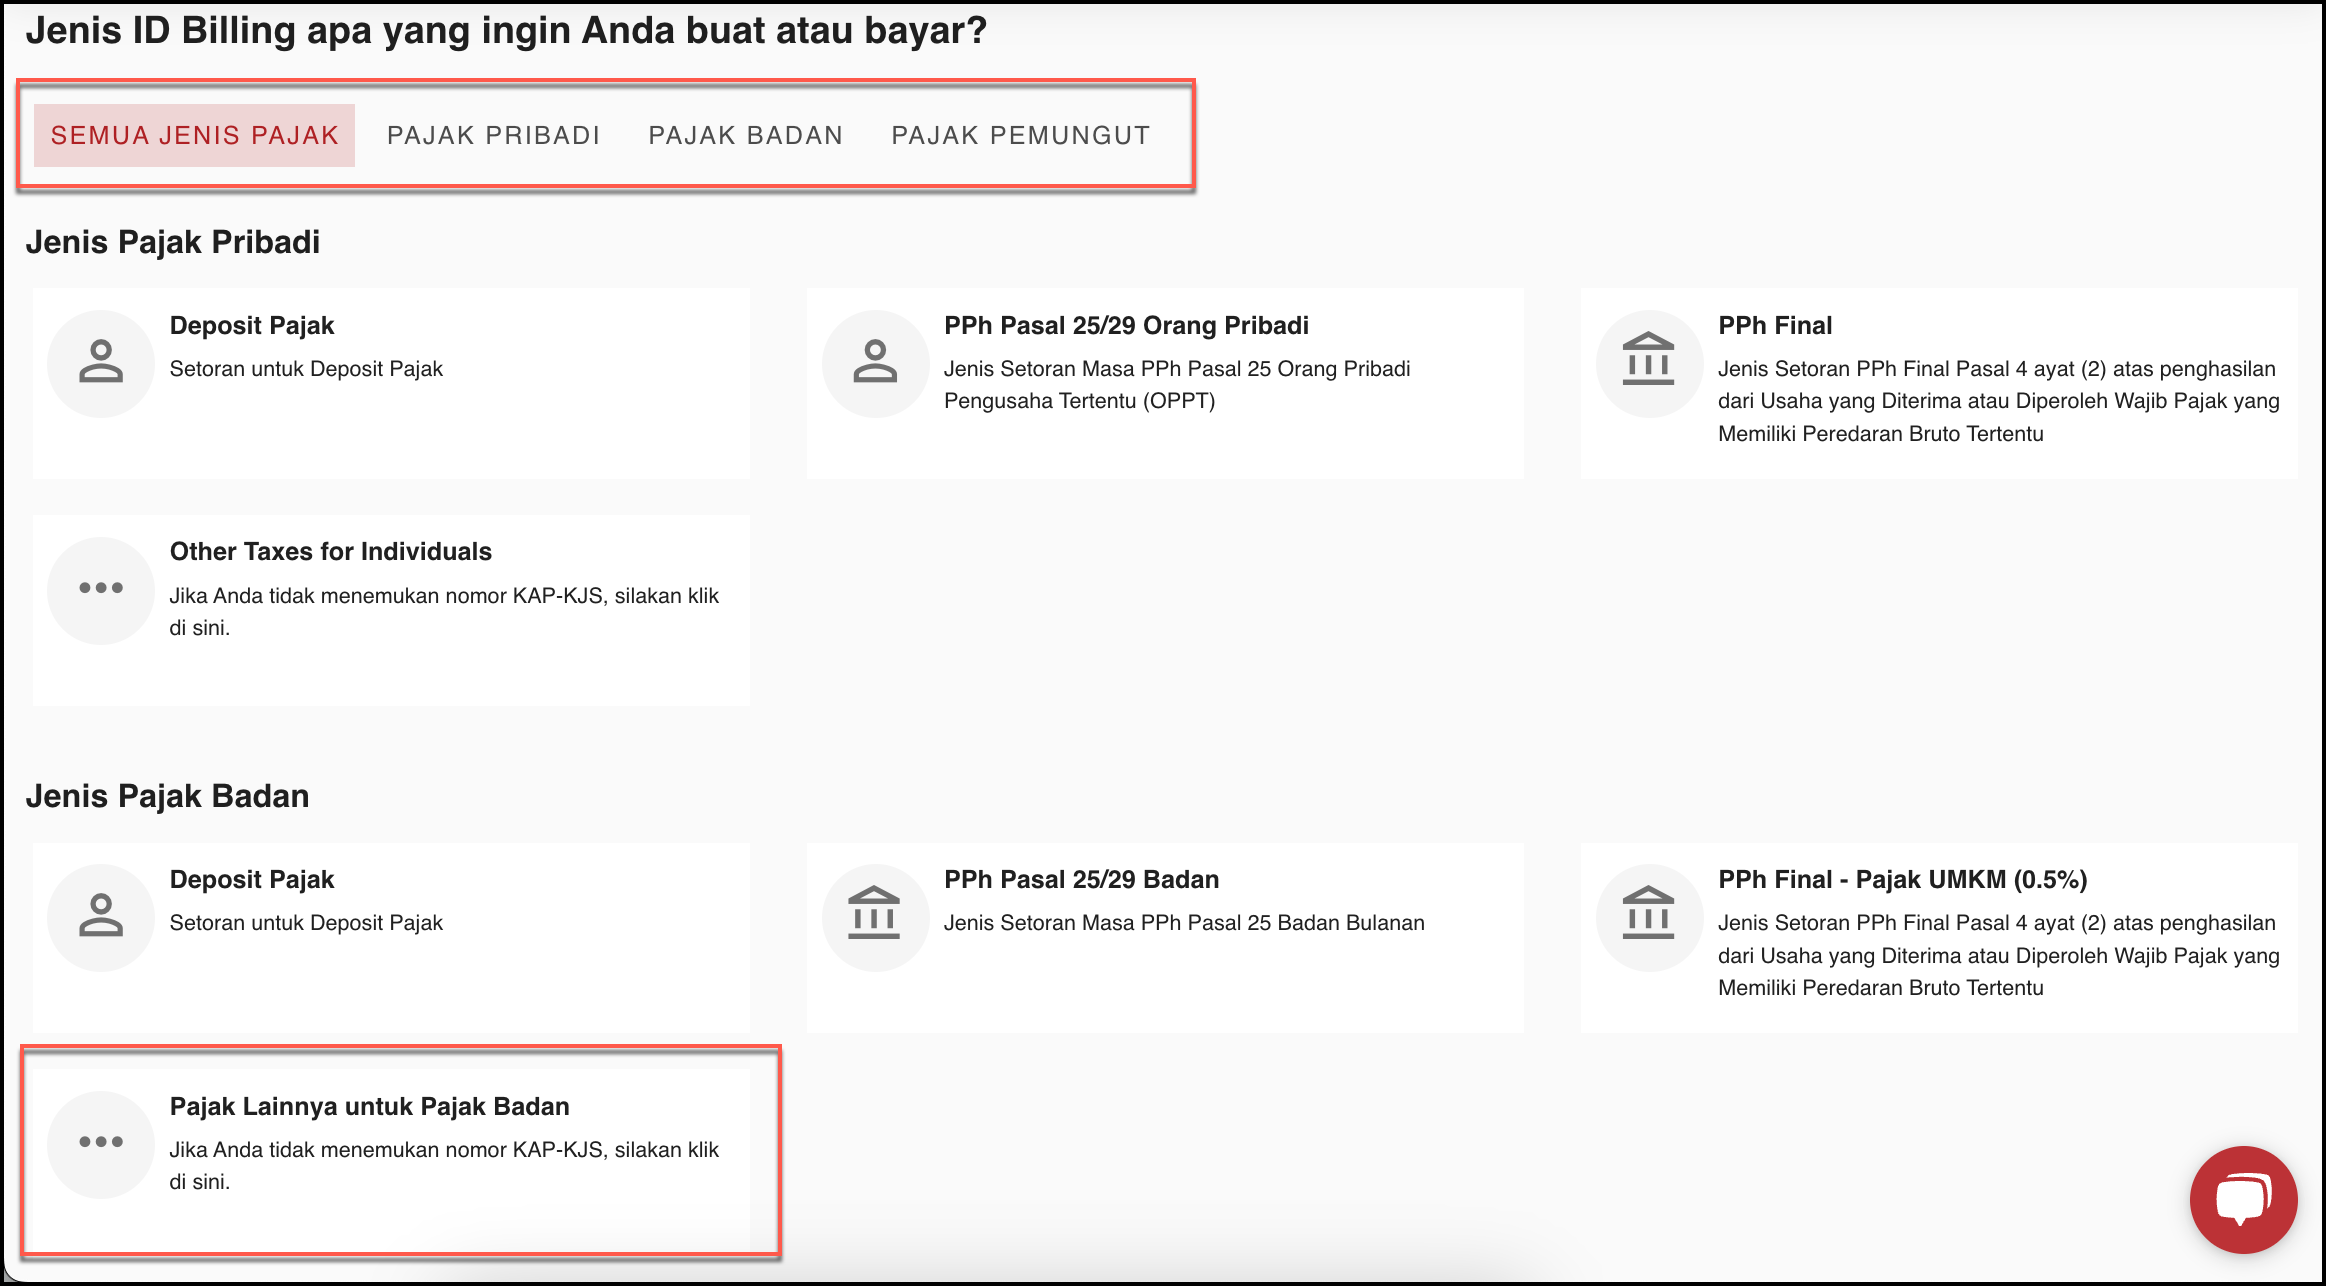Choose the PPh Final title under Pajak Pribadi
Viewport: 2326px width, 1286px height.
tap(1774, 326)
